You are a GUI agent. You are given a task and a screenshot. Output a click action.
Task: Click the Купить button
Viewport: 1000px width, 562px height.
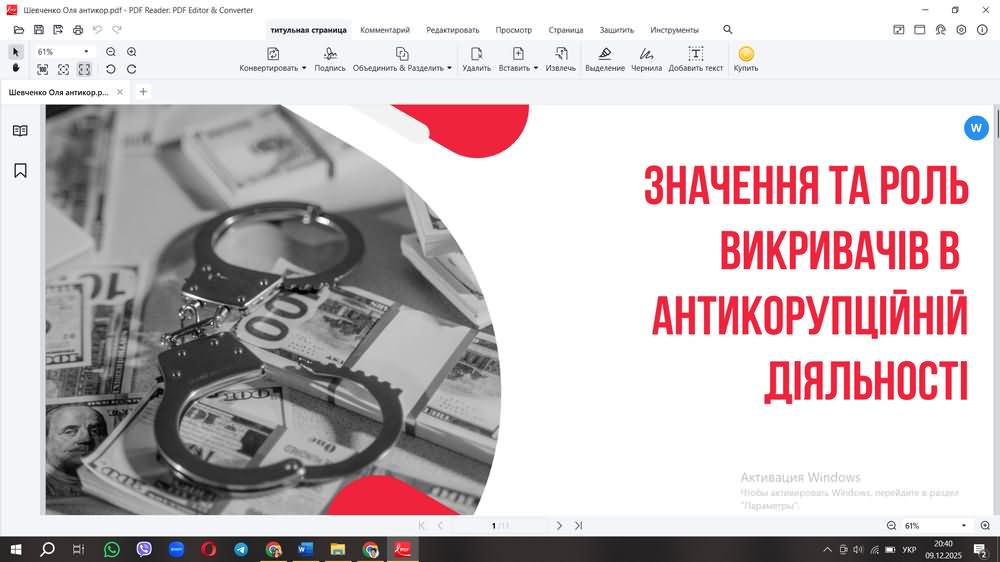[x=746, y=59]
